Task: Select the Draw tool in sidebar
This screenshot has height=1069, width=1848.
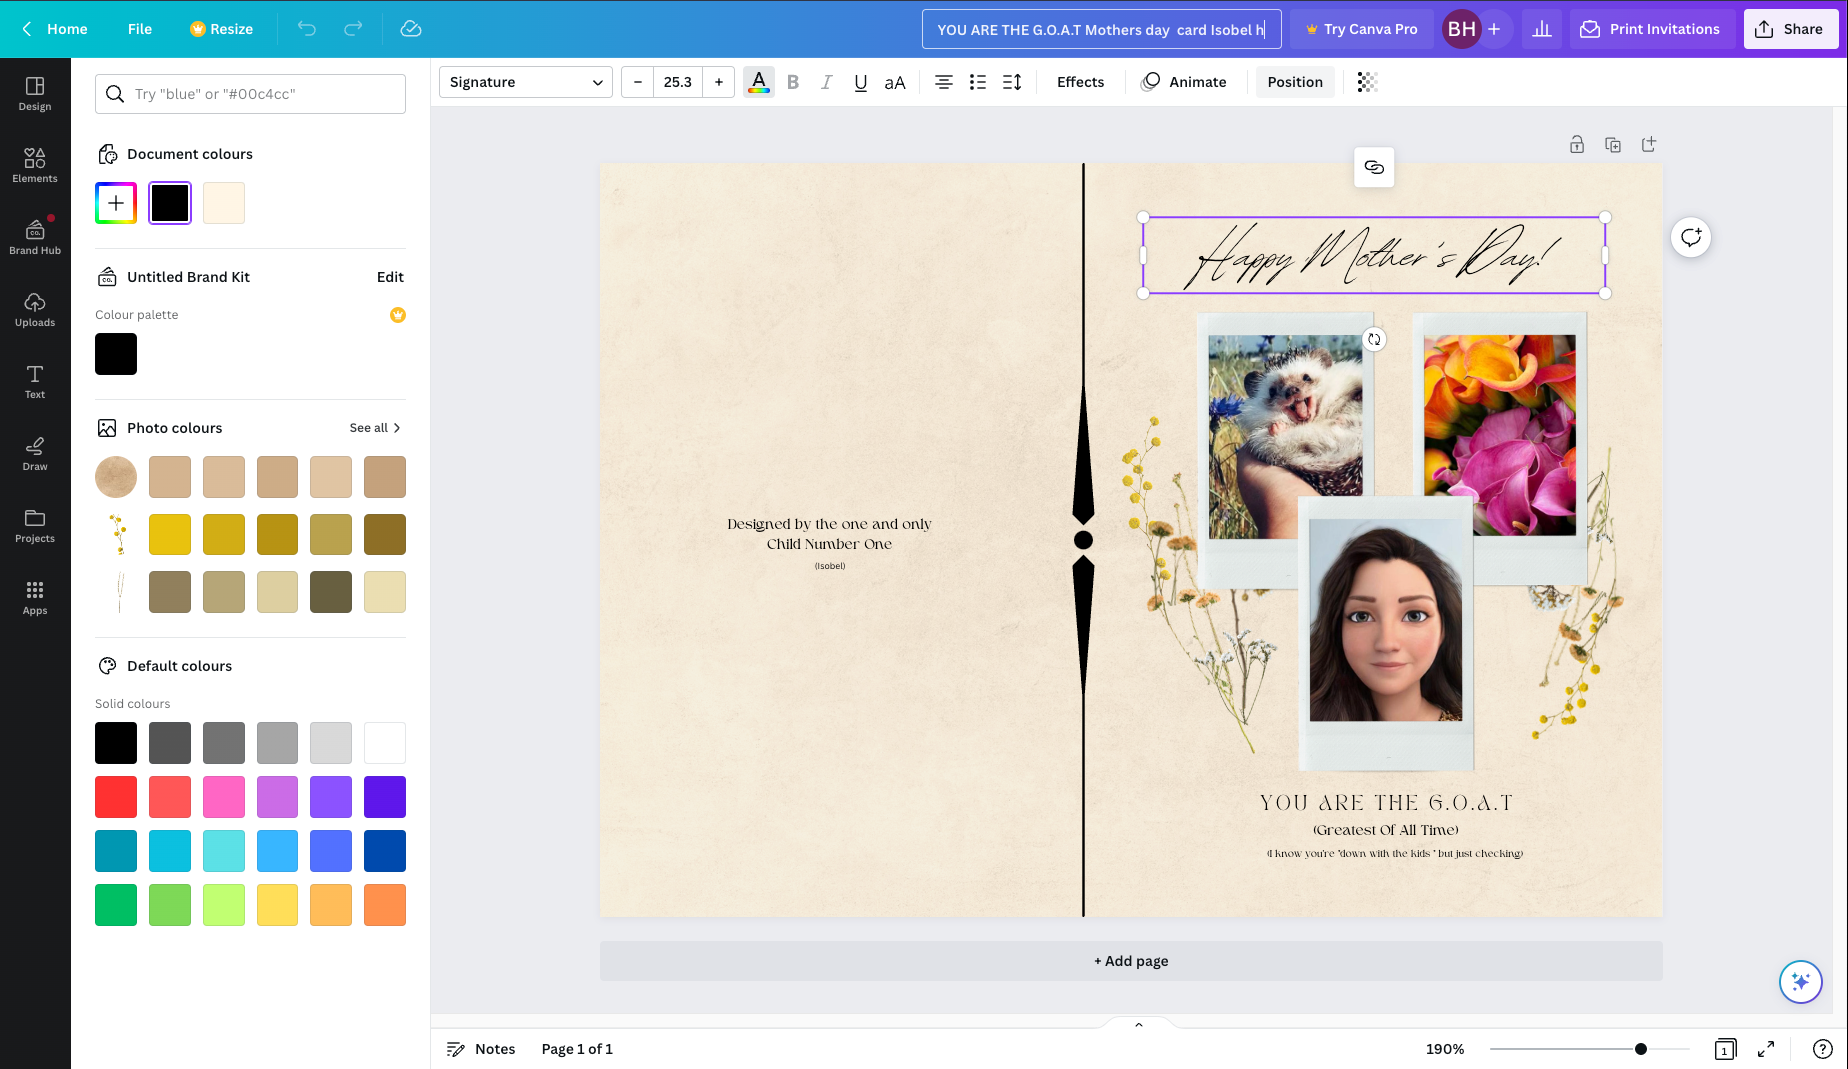Action: pyautogui.click(x=35, y=453)
